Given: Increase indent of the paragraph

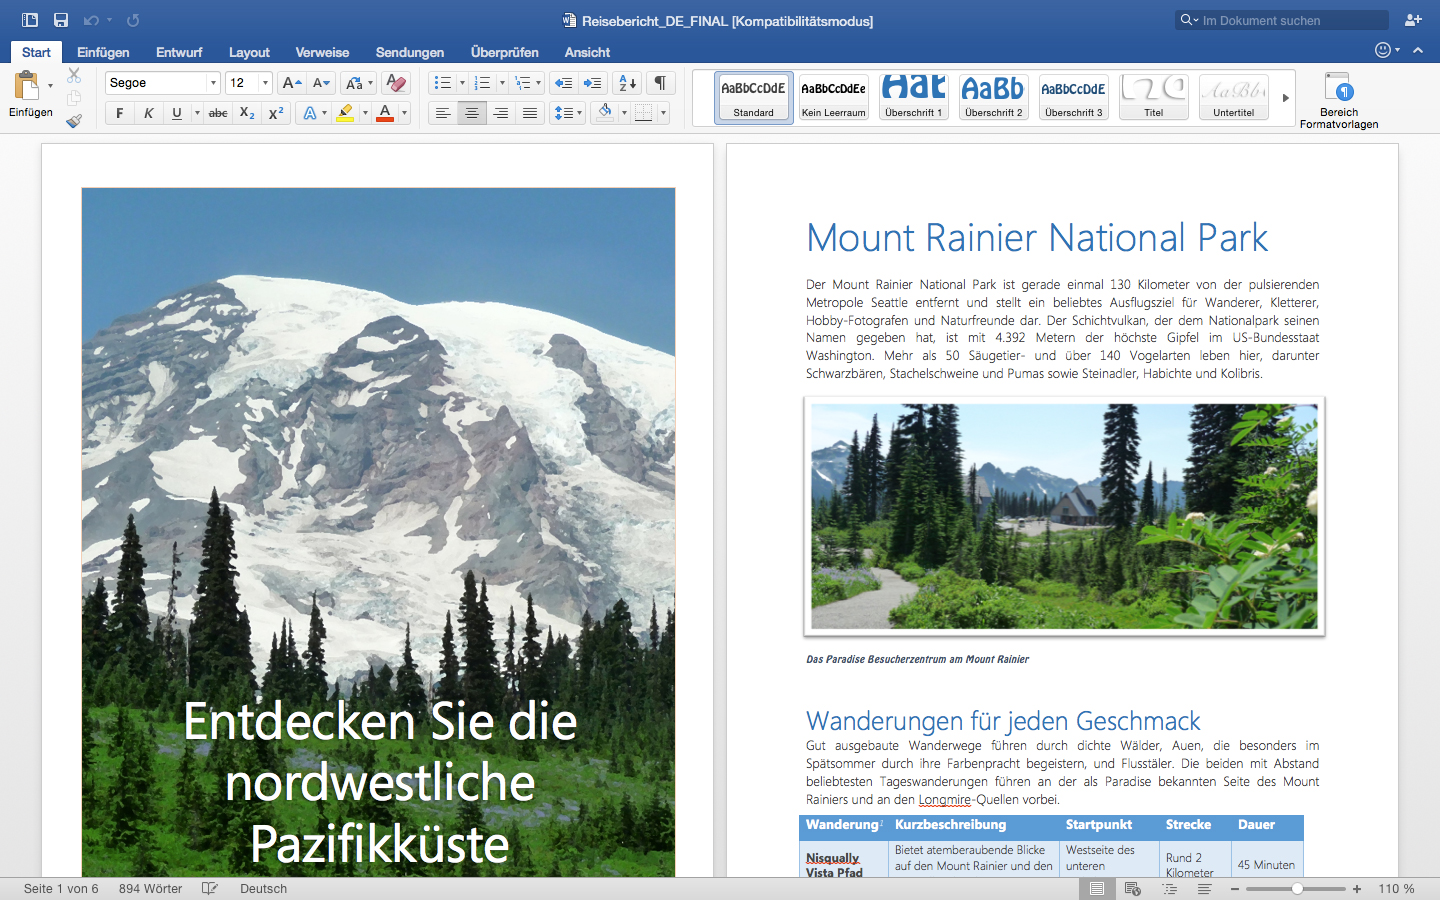Looking at the screenshot, I should [593, 83].
